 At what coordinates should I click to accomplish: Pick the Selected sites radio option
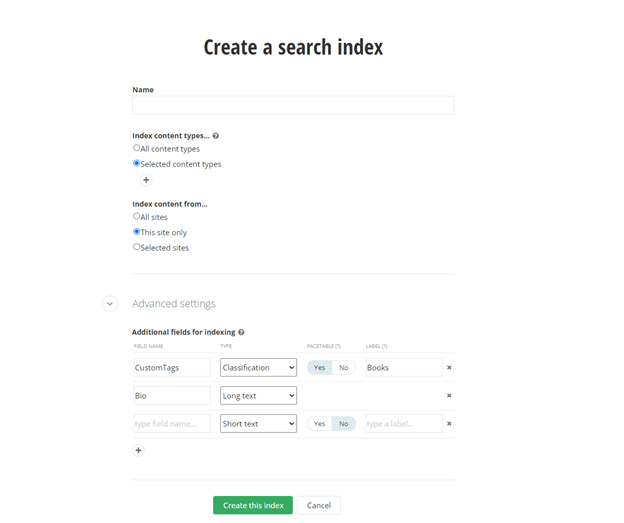[x=137, y=247]
